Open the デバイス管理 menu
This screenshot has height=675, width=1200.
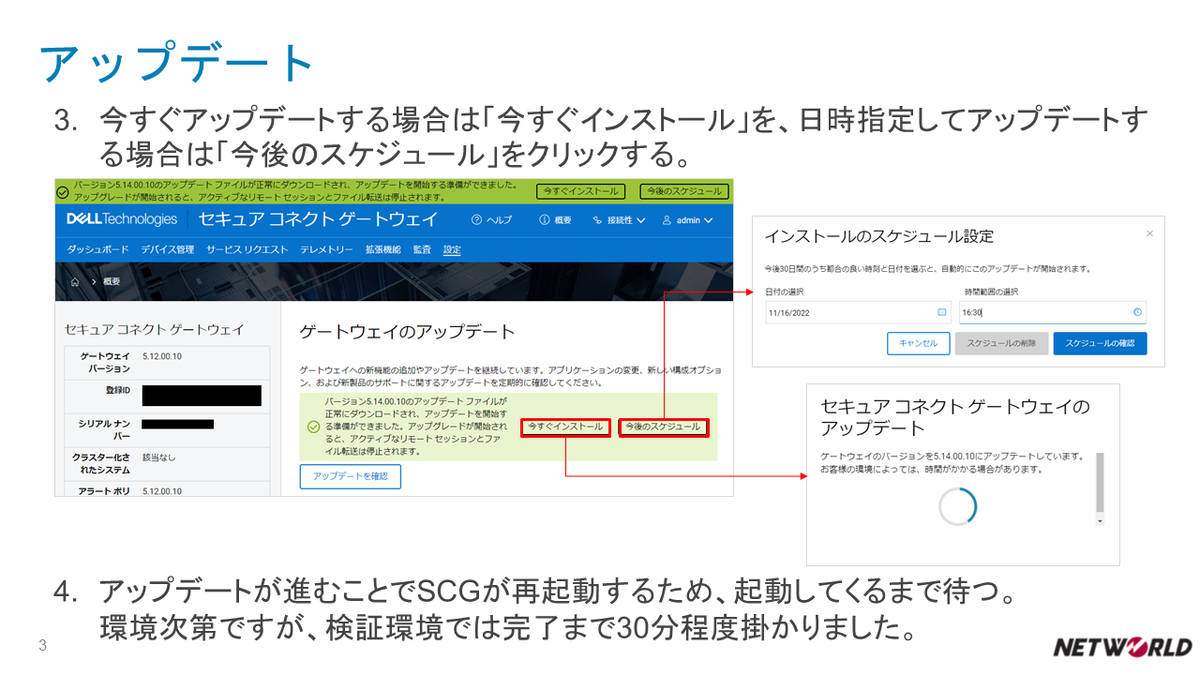click(x=167, y=249)
